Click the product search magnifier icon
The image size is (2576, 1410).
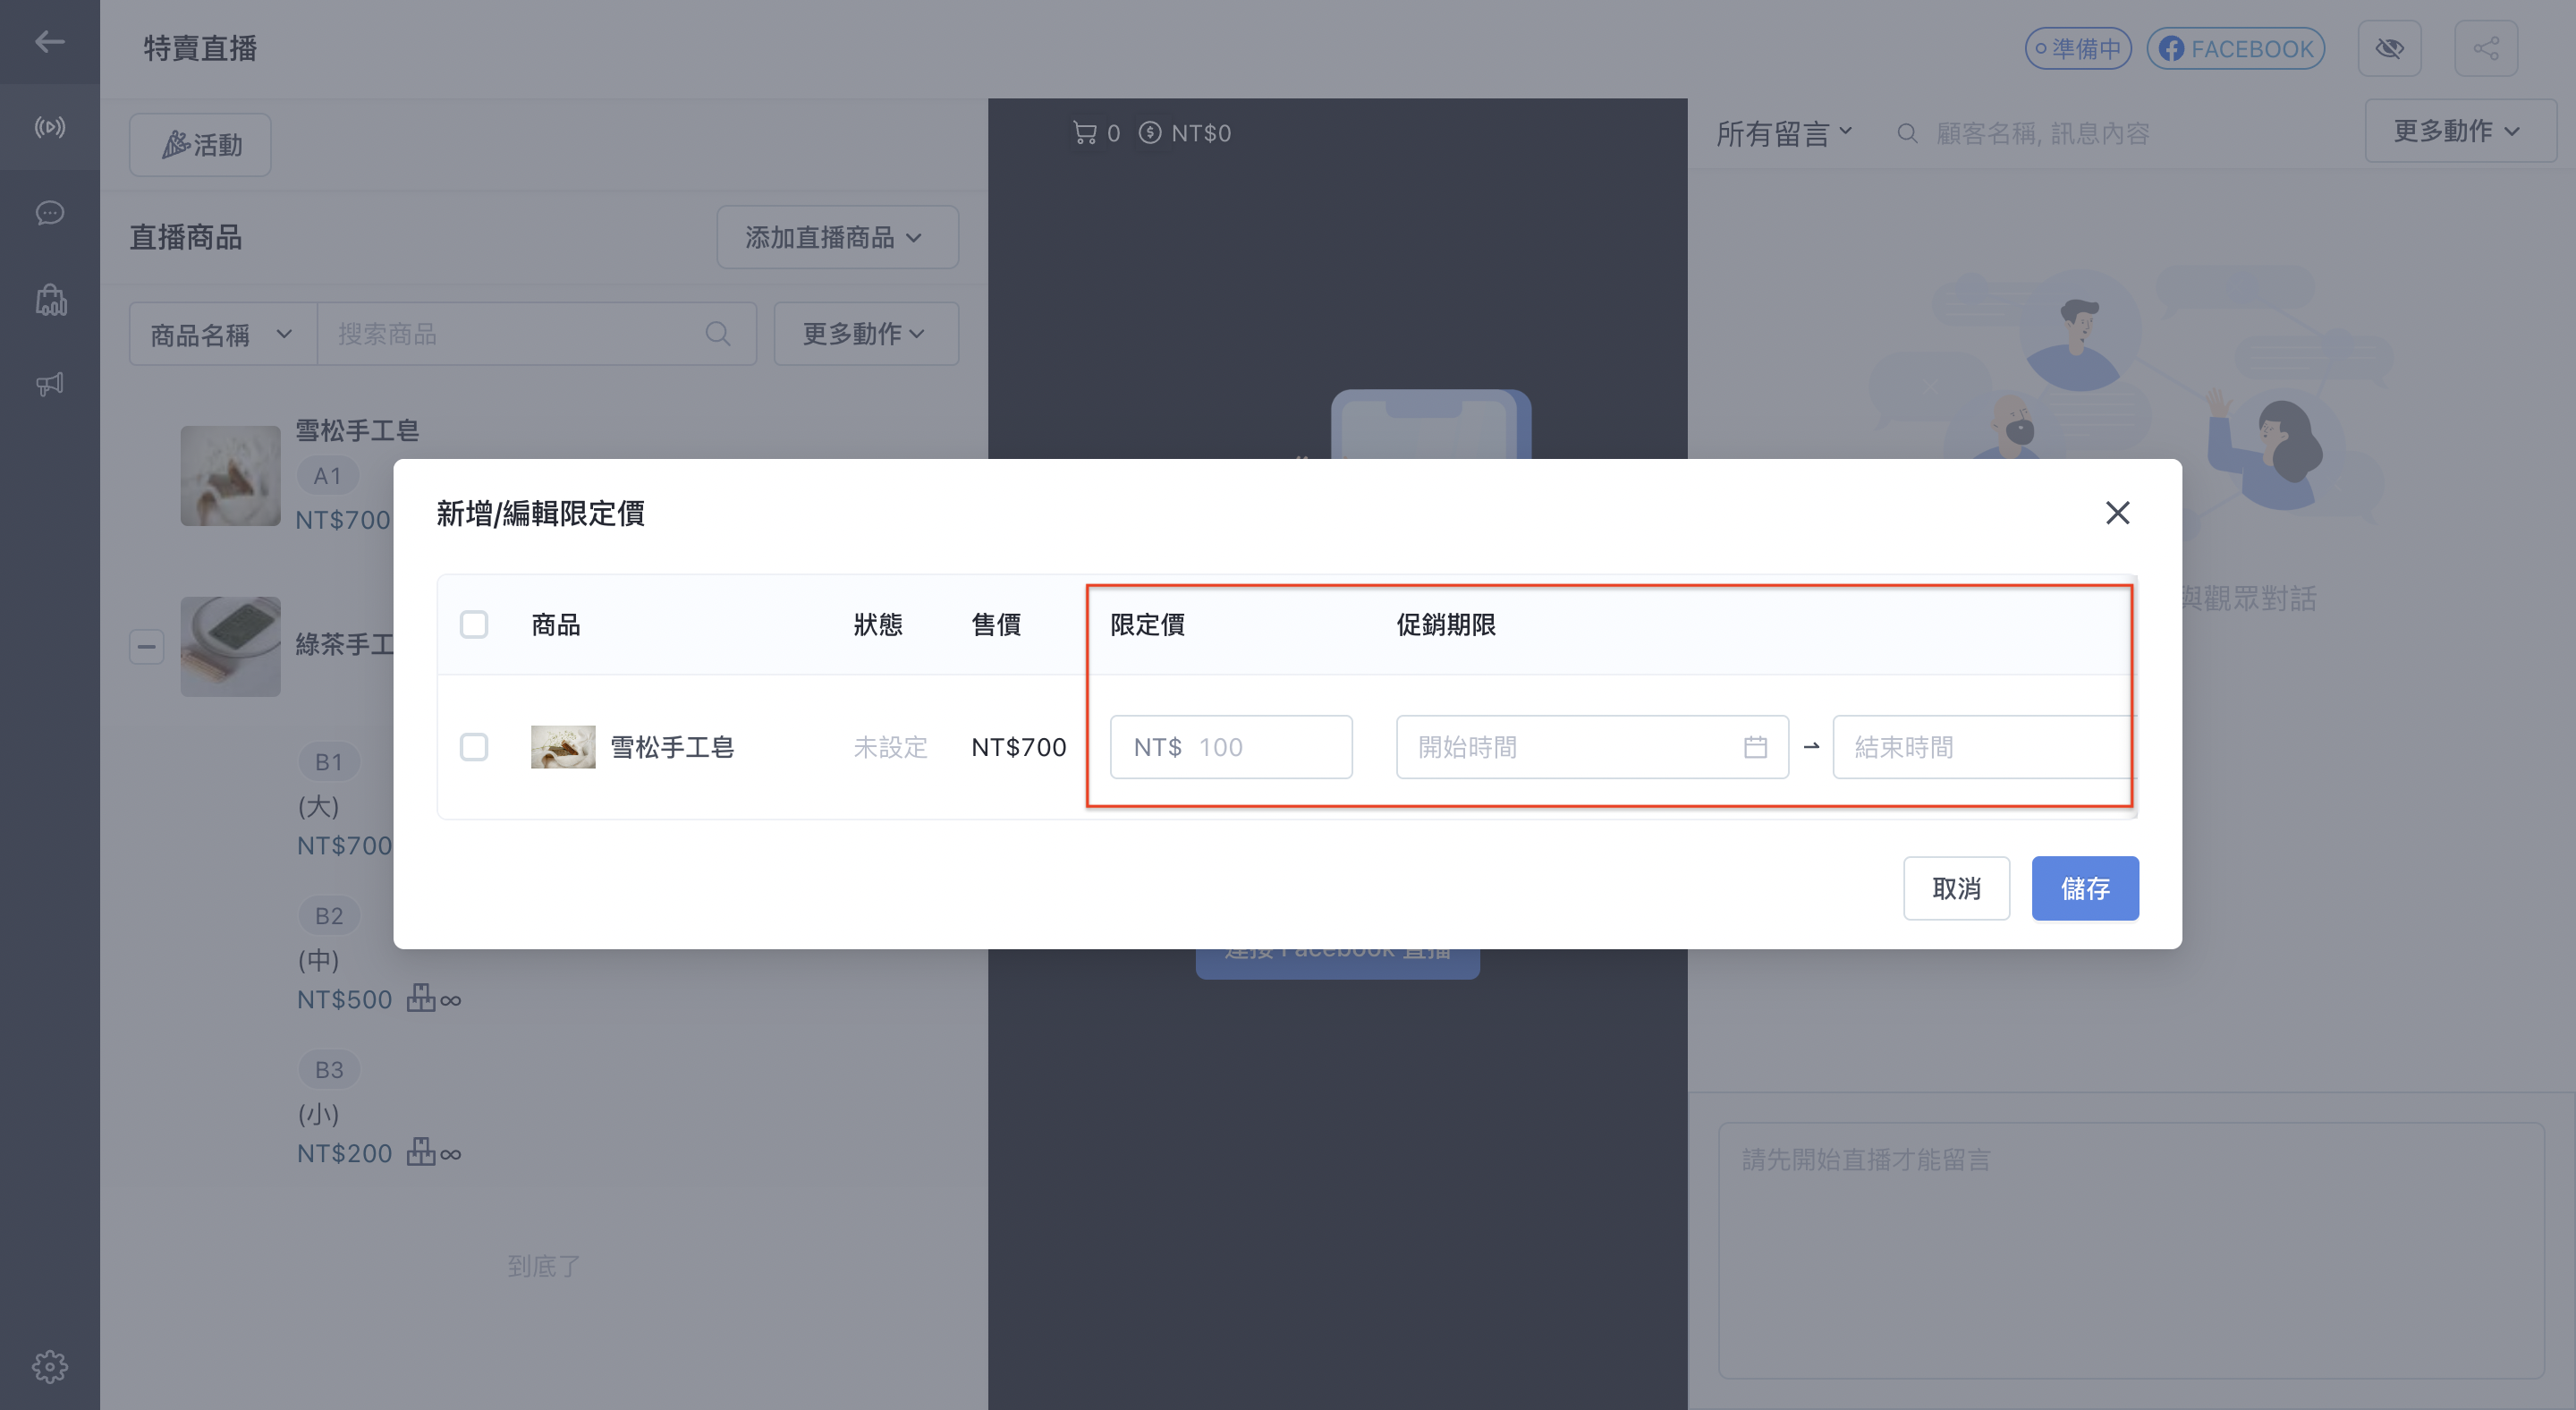[717, 334]
